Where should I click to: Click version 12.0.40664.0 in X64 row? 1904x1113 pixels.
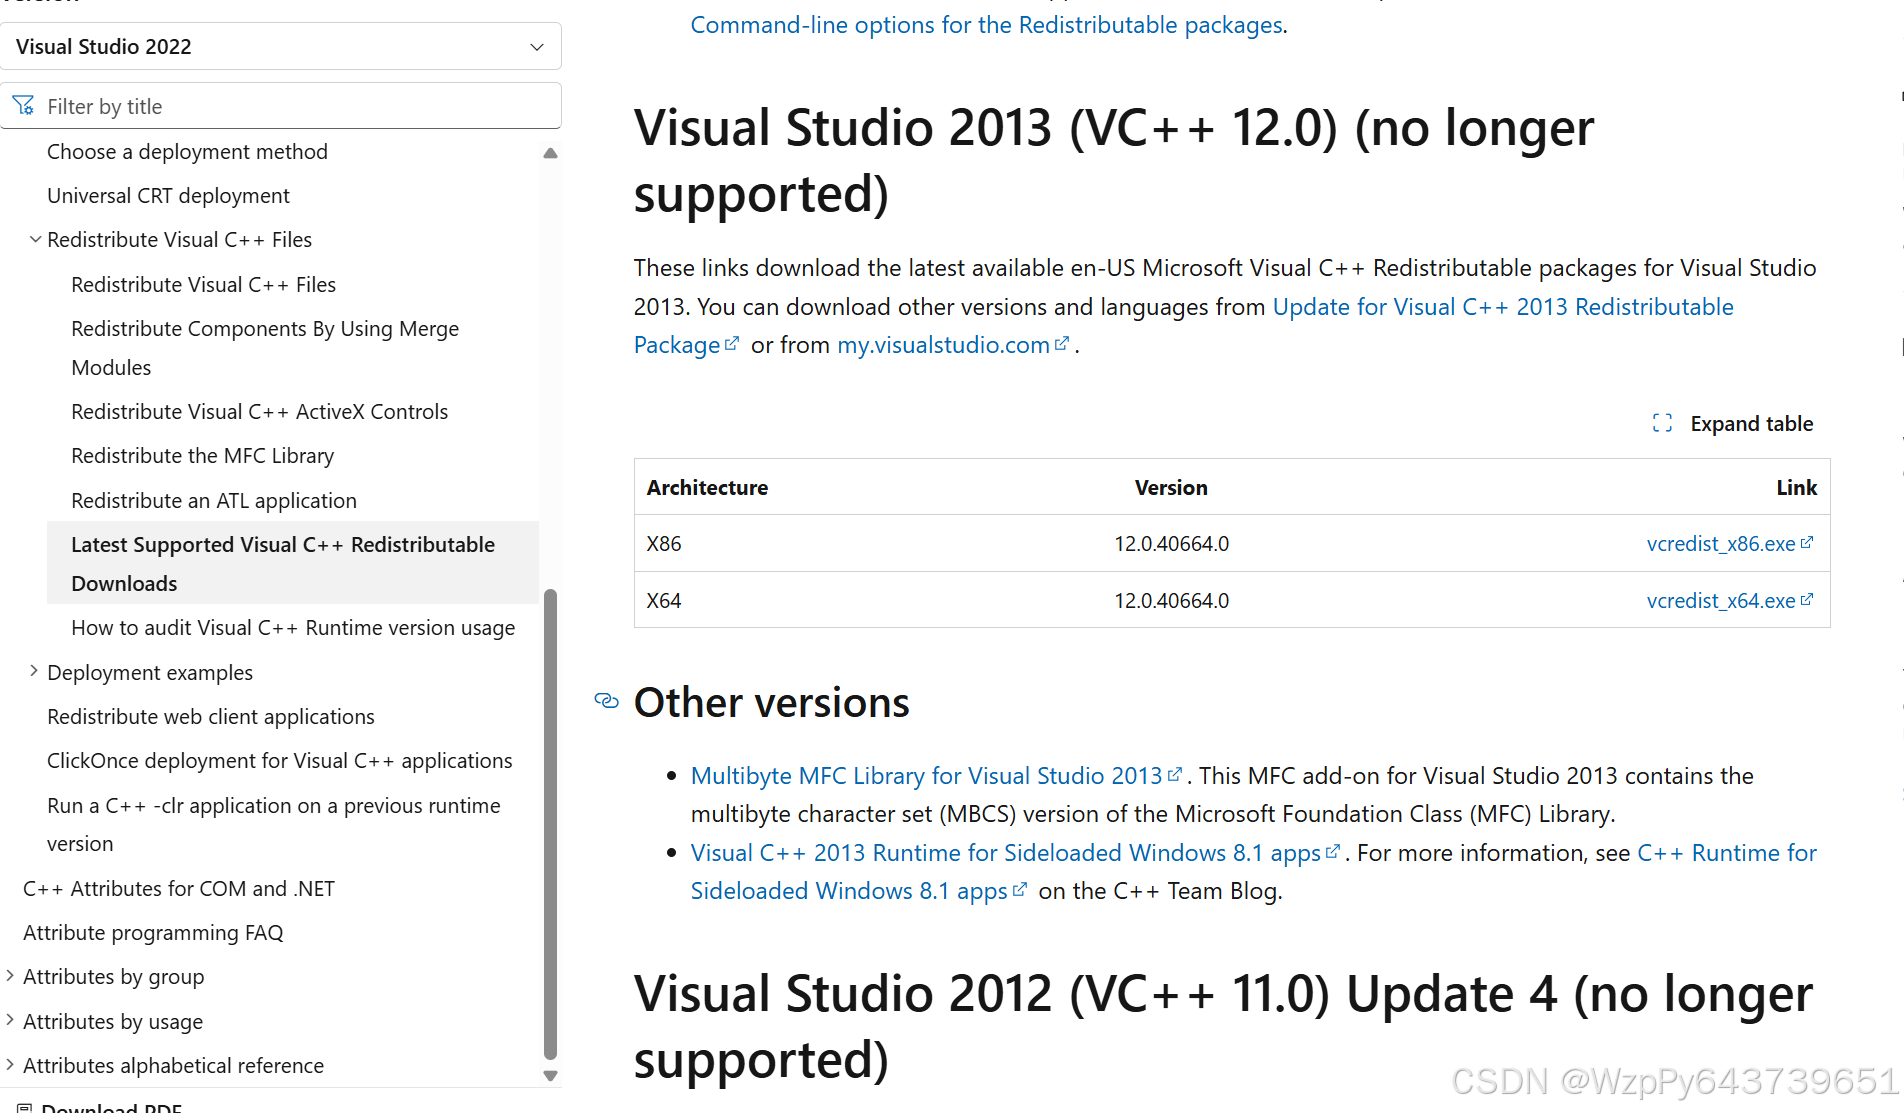pos(1171,600)
